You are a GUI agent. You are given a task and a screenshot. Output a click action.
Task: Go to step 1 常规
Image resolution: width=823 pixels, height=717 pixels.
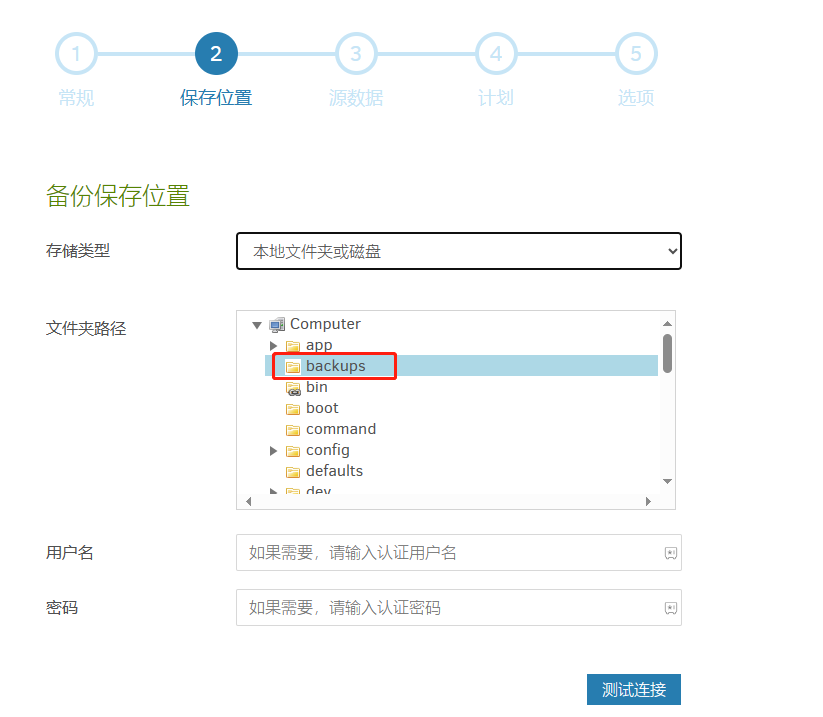click(x=76, y=54)
